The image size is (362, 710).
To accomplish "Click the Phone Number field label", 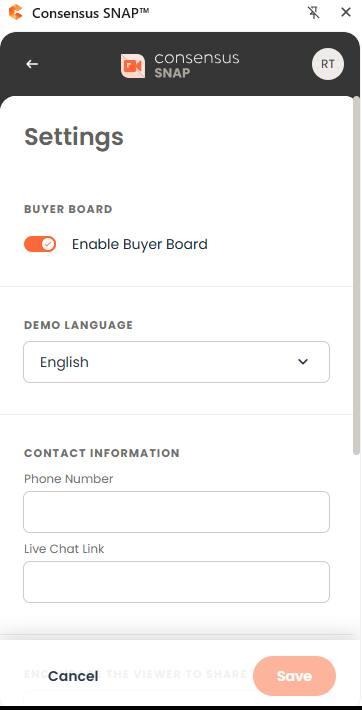I will point(68,479).
